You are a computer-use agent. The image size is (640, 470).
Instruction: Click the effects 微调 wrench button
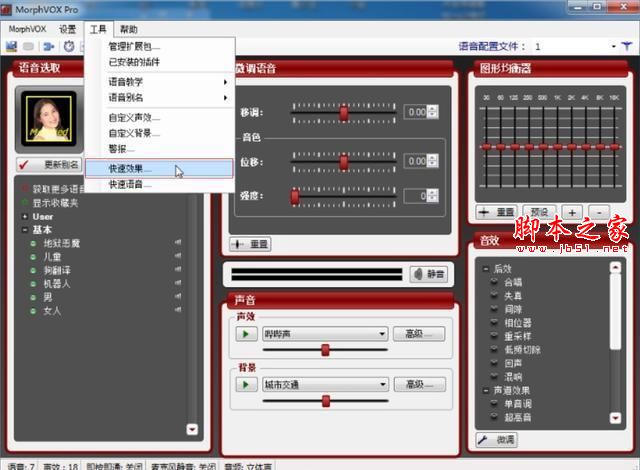click(496, 440)
